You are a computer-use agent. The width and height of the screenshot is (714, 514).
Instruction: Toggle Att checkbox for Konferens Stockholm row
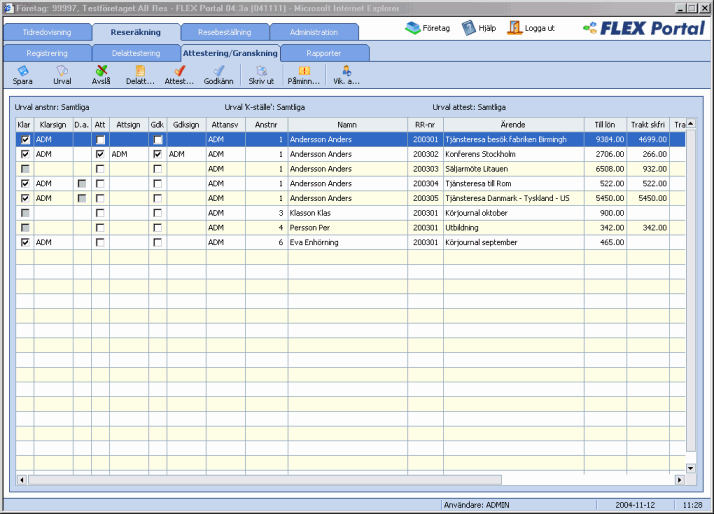click(100, 155)
